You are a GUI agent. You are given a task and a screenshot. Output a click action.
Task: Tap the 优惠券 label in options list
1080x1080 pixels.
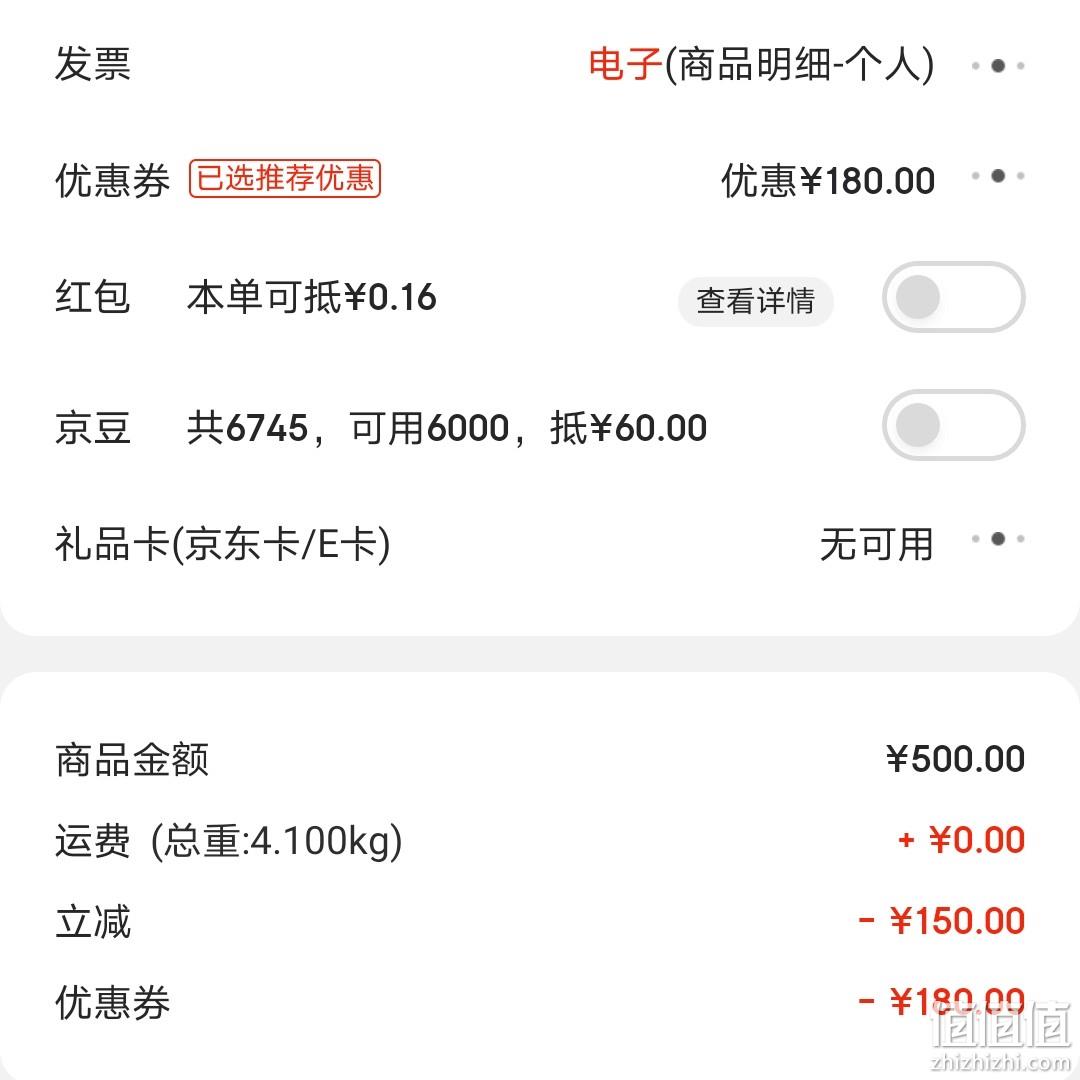(x=112, y=180)
